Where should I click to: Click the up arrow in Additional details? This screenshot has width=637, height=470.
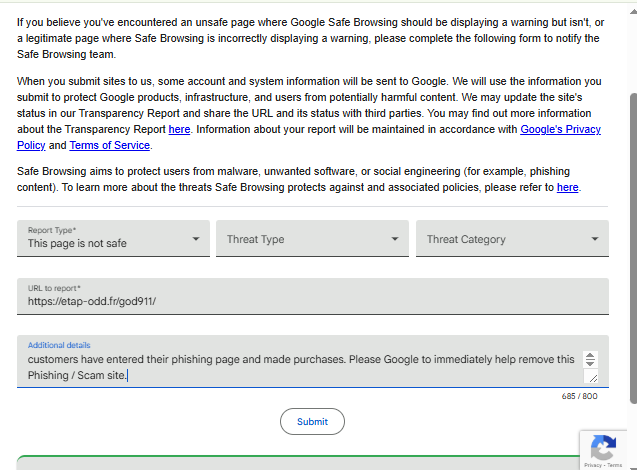(590, 356)
